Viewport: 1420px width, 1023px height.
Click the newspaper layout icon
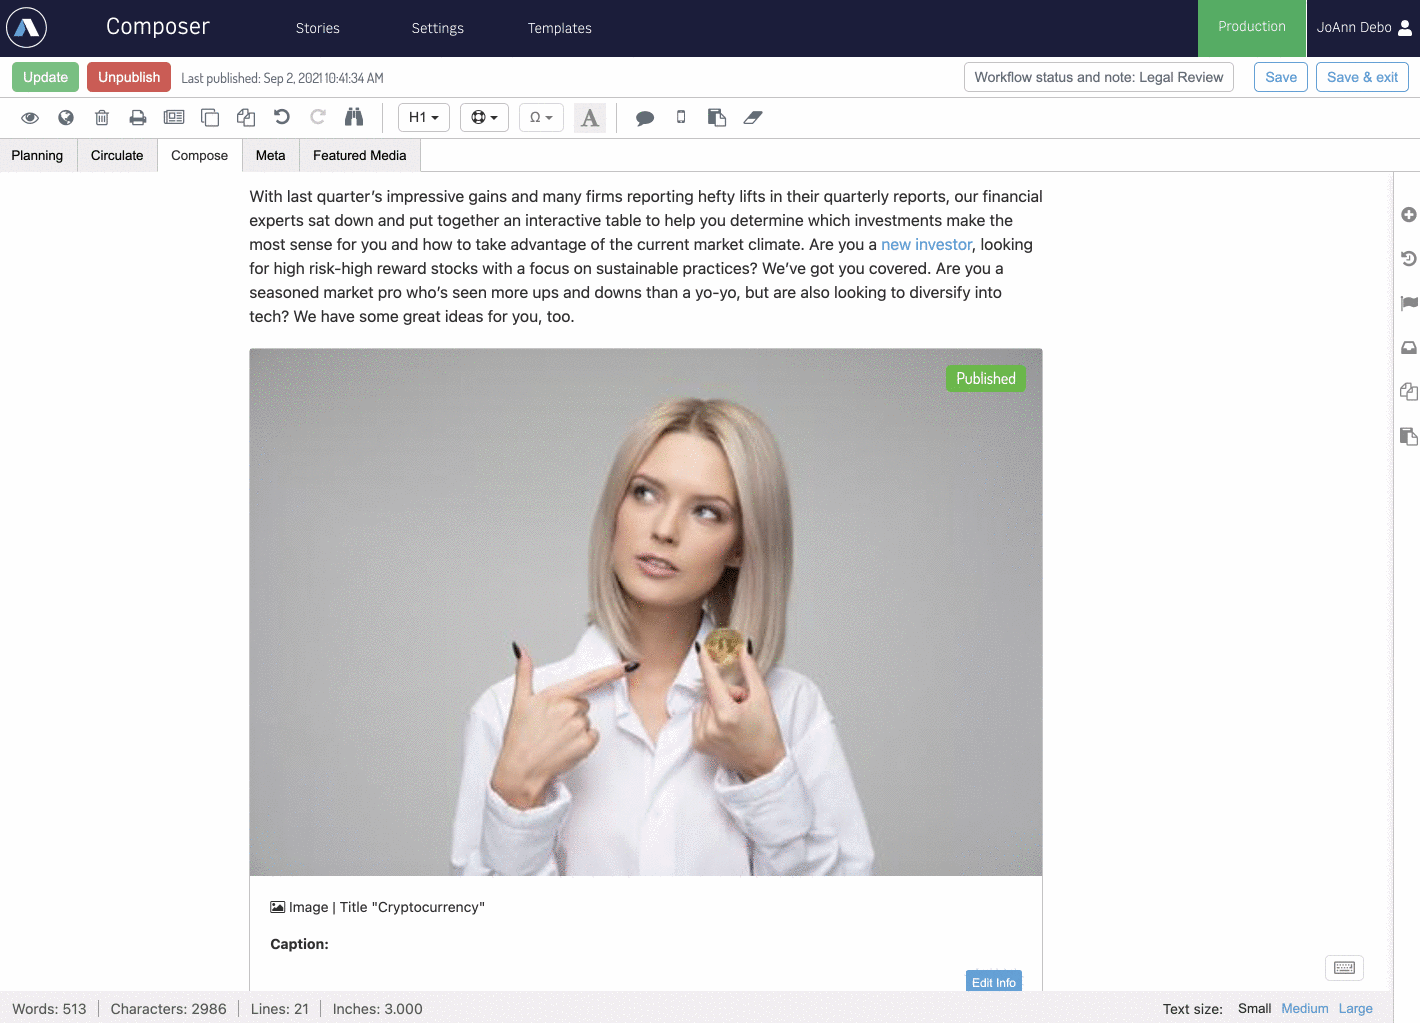[174, 118]
